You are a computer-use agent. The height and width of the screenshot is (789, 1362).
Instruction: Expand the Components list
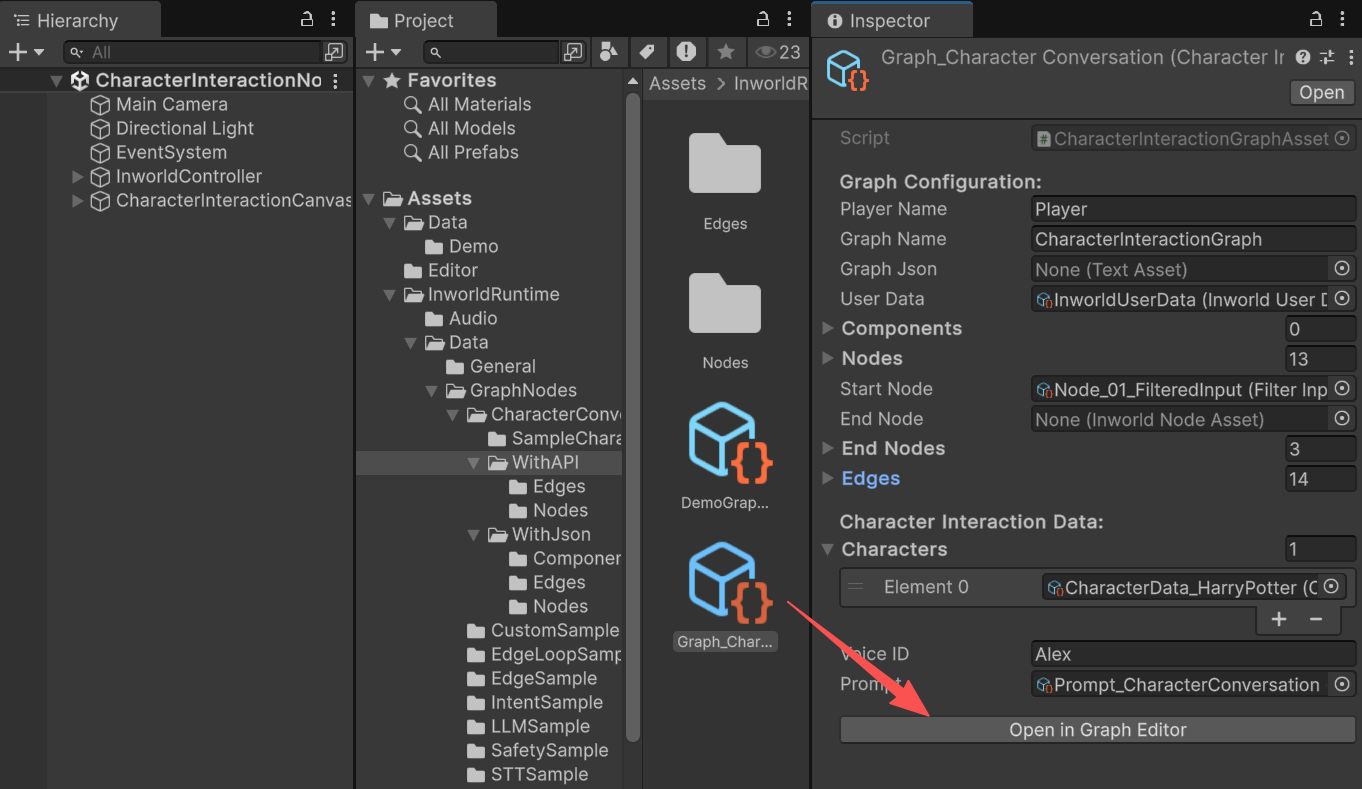[x=828, y=328]
